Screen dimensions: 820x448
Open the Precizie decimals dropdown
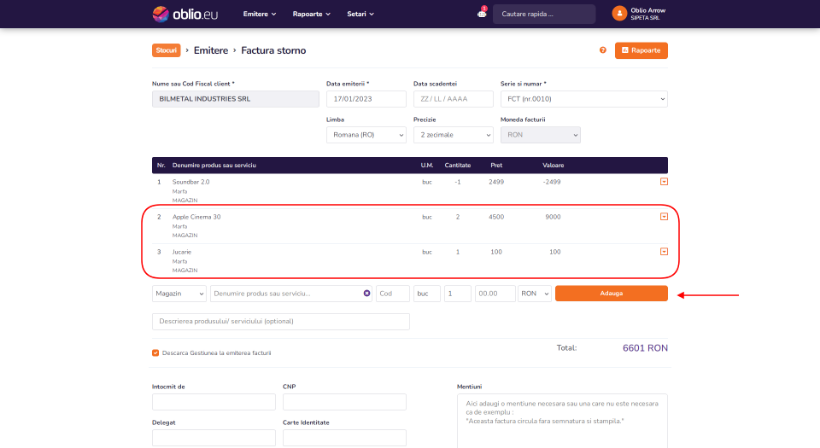(x=452, y=135)
